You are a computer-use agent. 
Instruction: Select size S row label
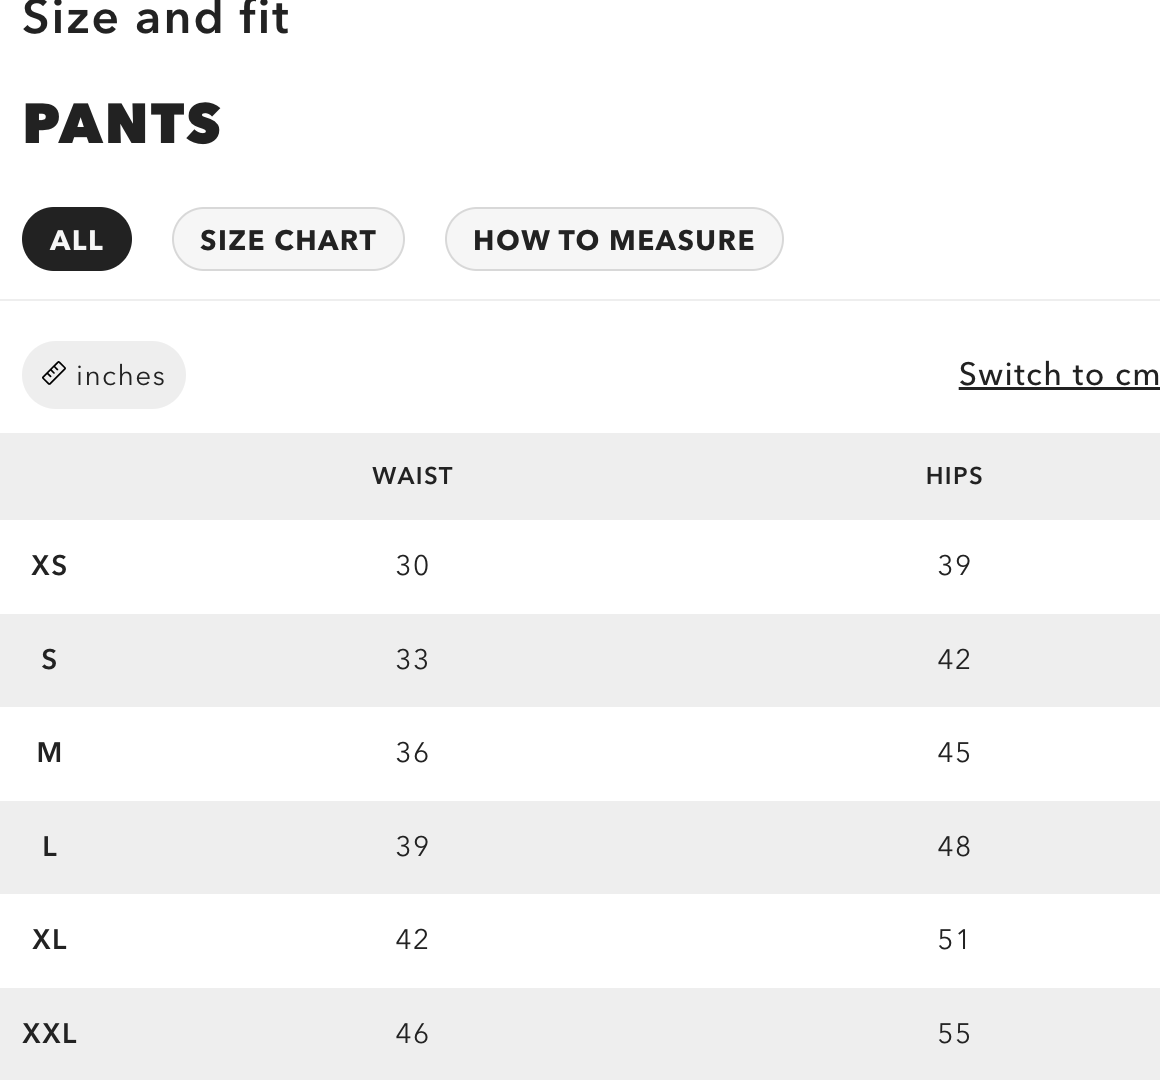pyautogui.click(x=49, y=660)
